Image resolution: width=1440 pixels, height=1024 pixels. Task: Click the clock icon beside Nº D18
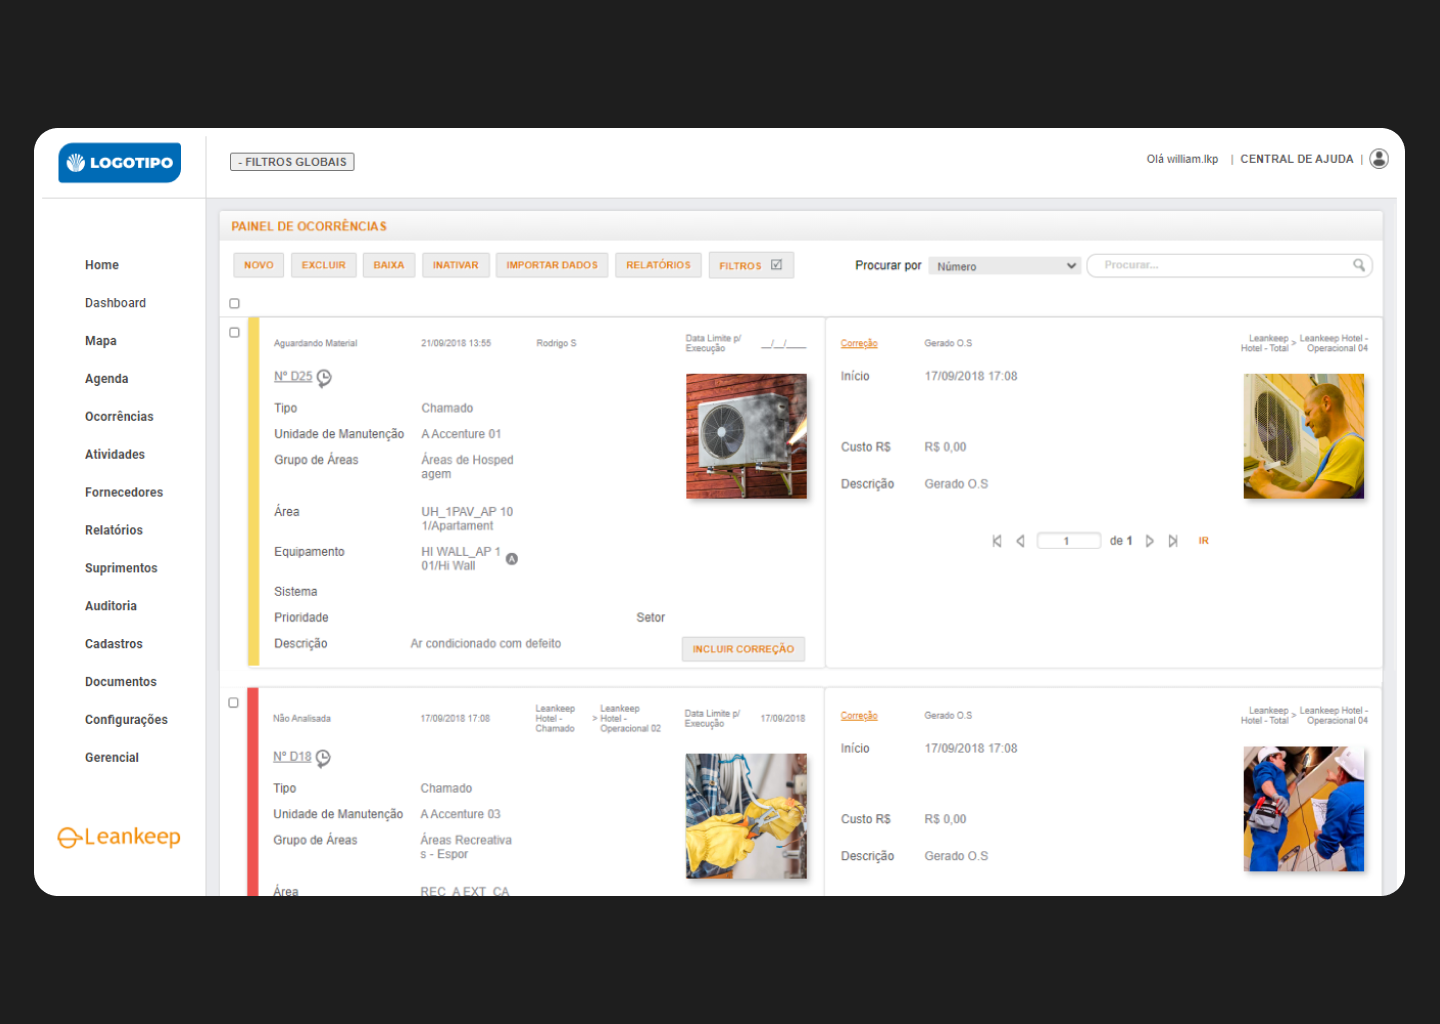[x=322, y=758]
